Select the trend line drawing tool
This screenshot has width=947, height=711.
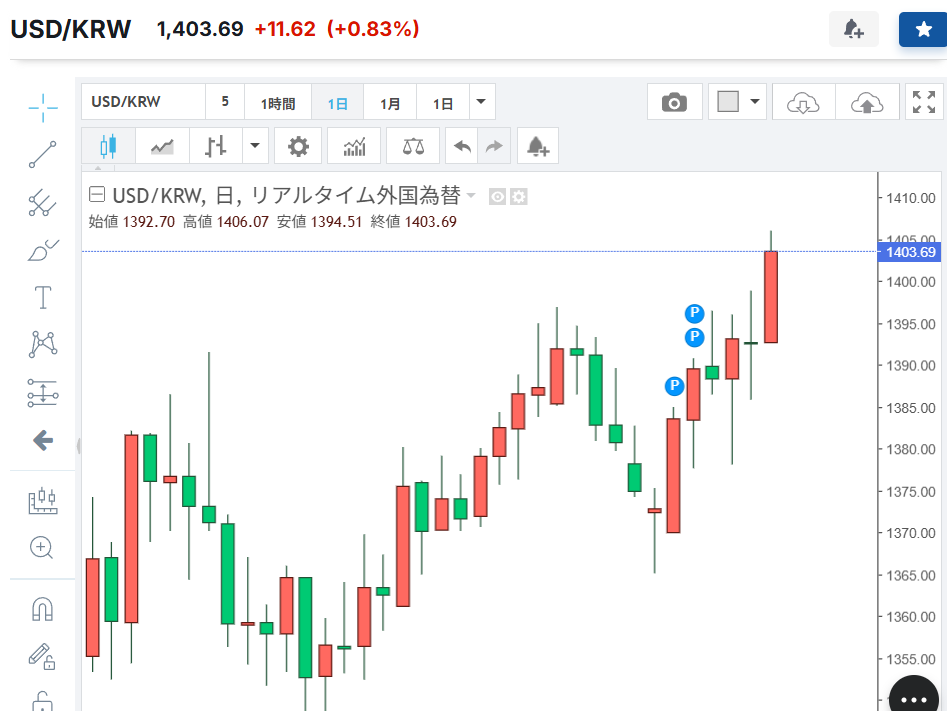click(43, 155)
